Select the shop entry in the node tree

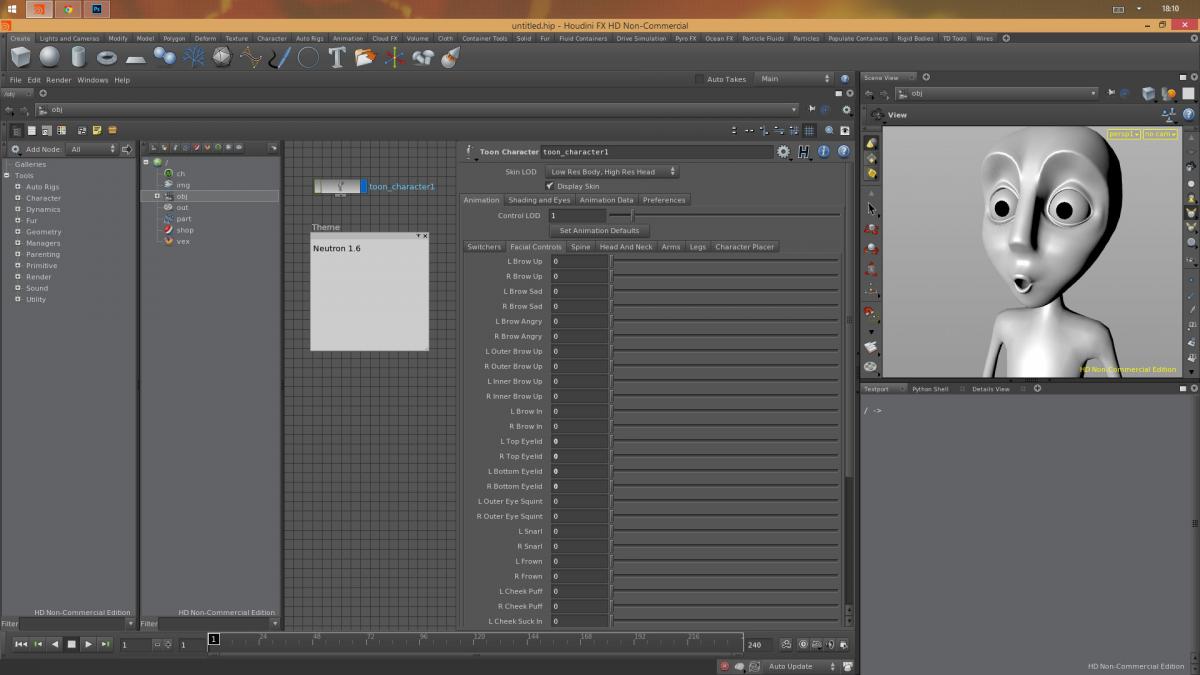click(185, 230)
